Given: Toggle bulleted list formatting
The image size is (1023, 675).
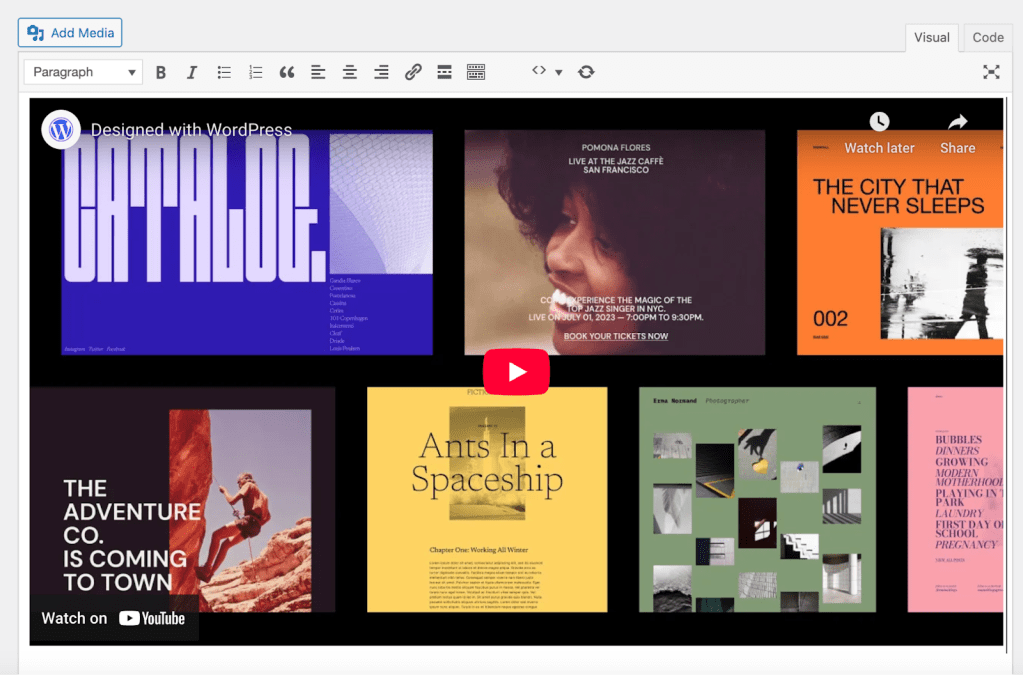Looking at the screenshot, I should click(223, 71).
